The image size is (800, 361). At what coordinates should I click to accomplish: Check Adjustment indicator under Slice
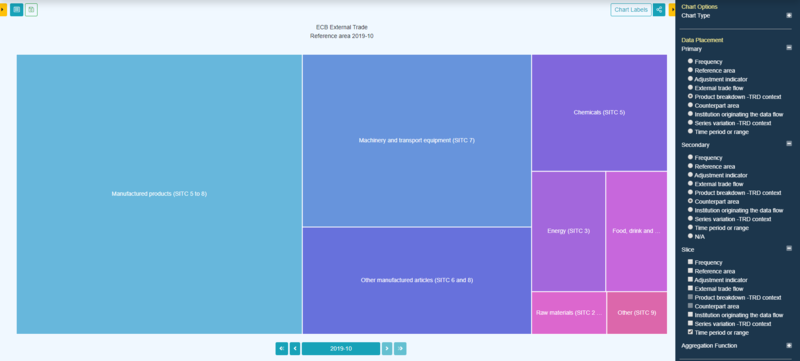pos(690,279)
